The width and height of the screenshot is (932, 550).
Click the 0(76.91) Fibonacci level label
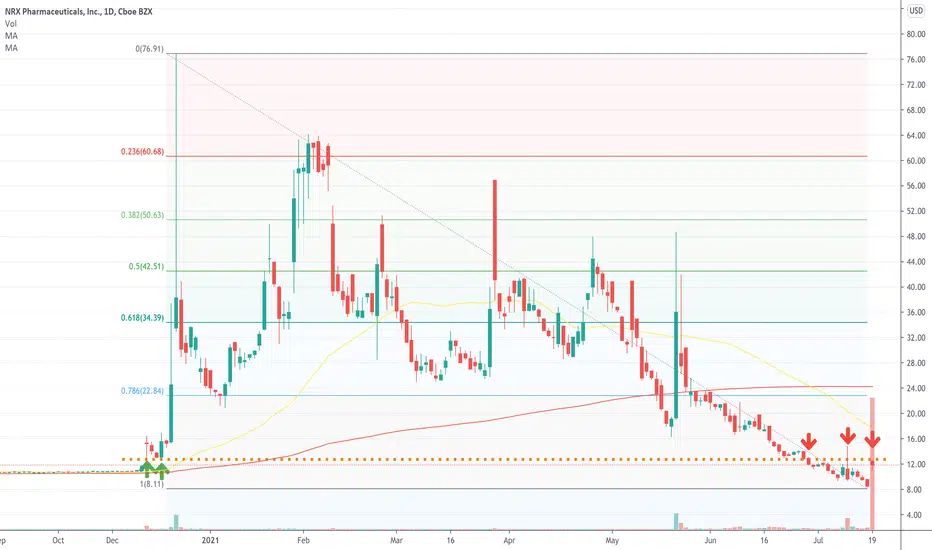pos(149,49)
